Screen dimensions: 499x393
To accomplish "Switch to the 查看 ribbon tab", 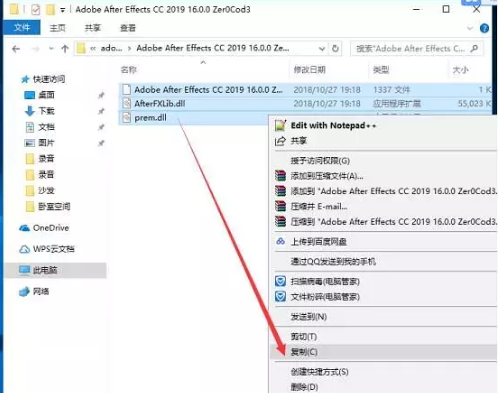I will click(128, 28).
